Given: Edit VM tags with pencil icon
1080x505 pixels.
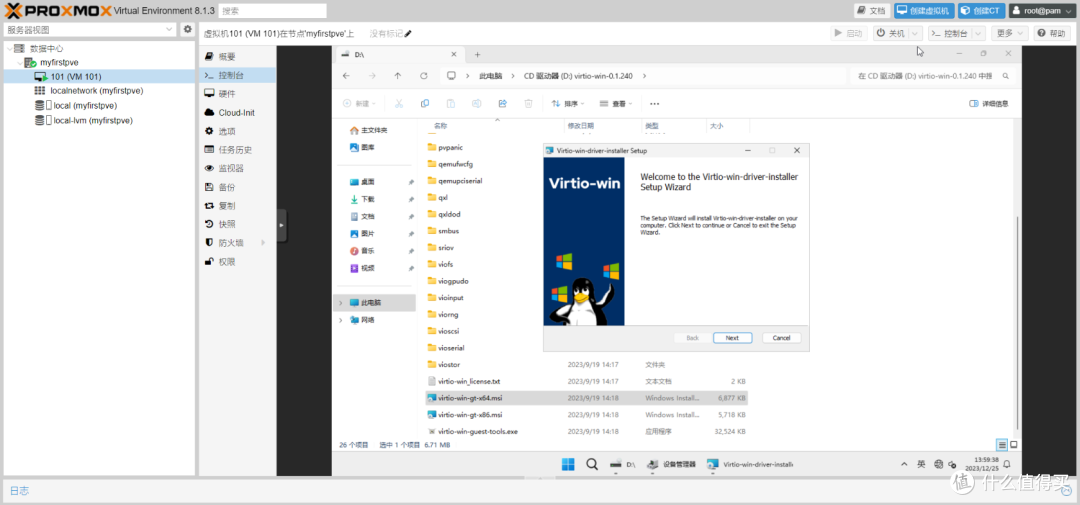Looking at the screenshot, I should (408, 33).
